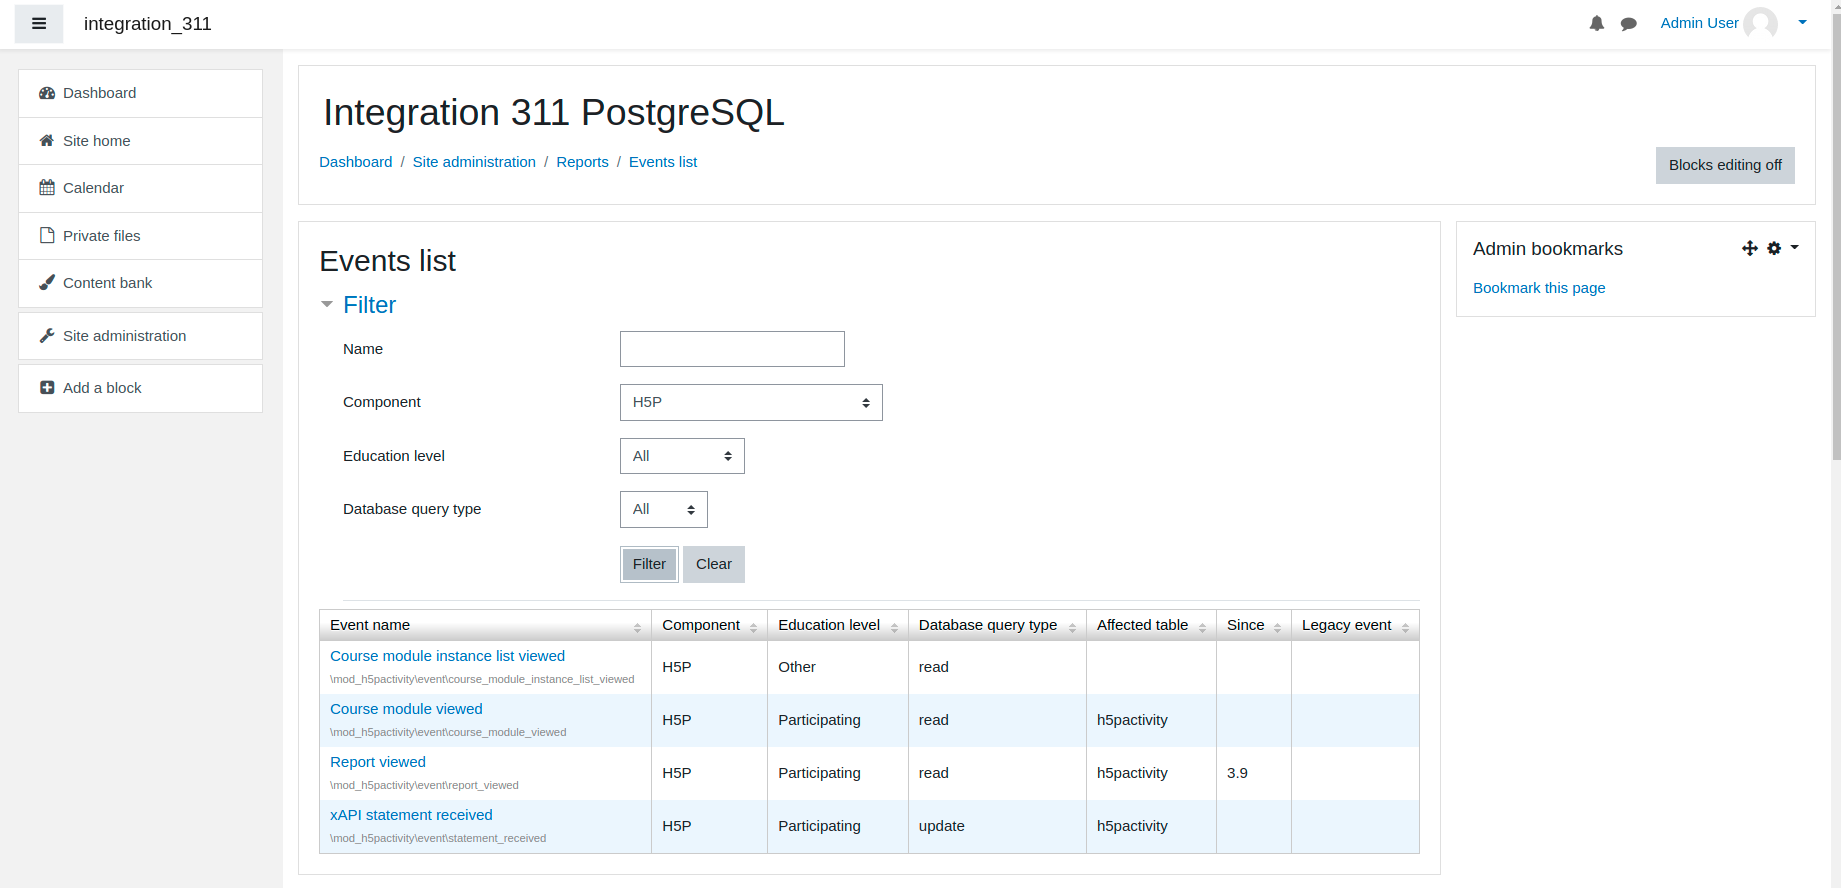Open Course module instance list viewed event
The width and height of the screenshot is (1841, 888).
pyautogui.click(x=447, y=656)
